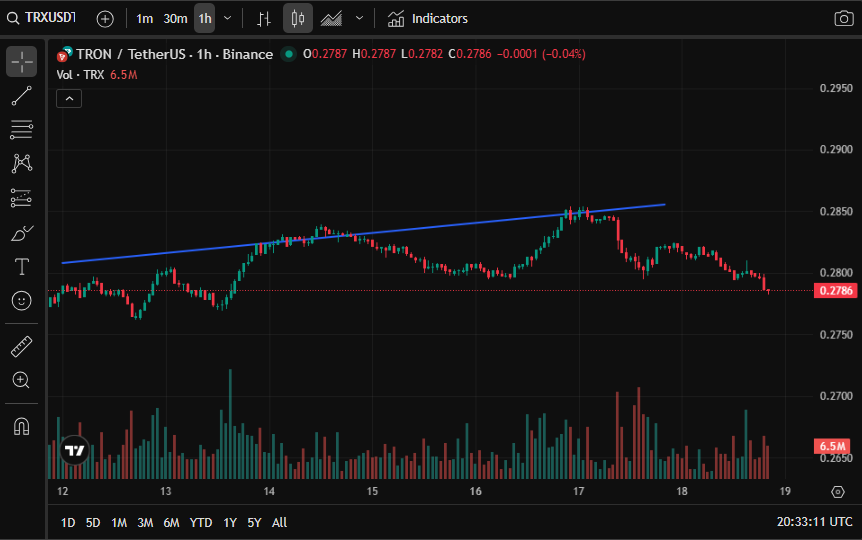Set the date range to 1M
862x540 pixels.
(x=119, y=522)
